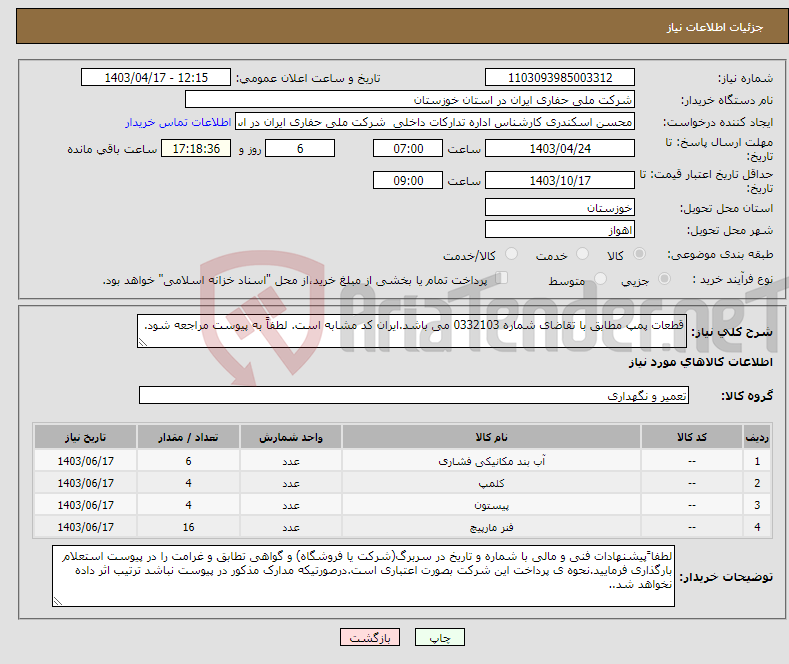This screenshot has width=789, height=664.
Task: Click the item name آب بند مکانیکی فشاری
Action: 492,461
